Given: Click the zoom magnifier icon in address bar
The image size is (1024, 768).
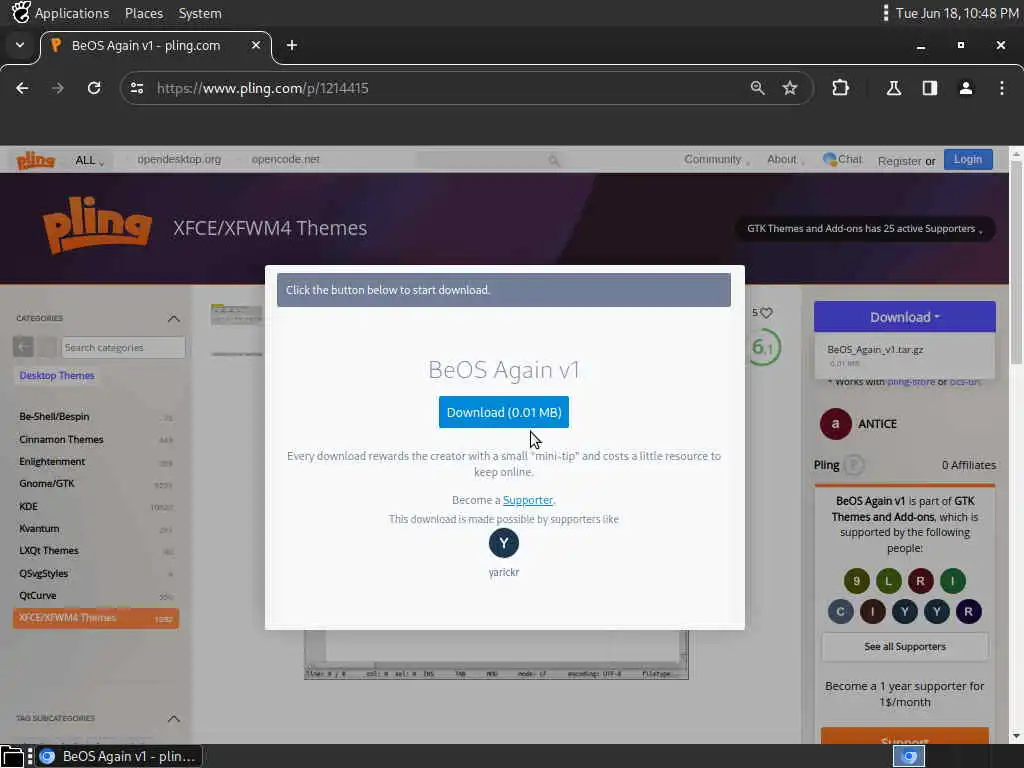Looking at the screenshot, I should (758, 88).
